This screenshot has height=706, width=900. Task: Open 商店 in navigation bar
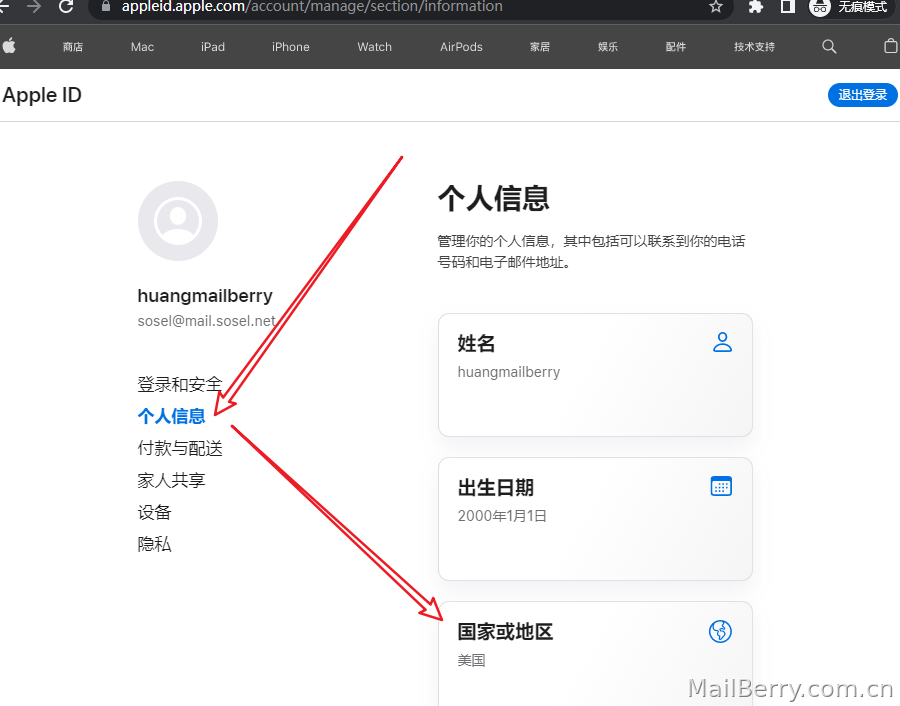[x=73, y=47]
